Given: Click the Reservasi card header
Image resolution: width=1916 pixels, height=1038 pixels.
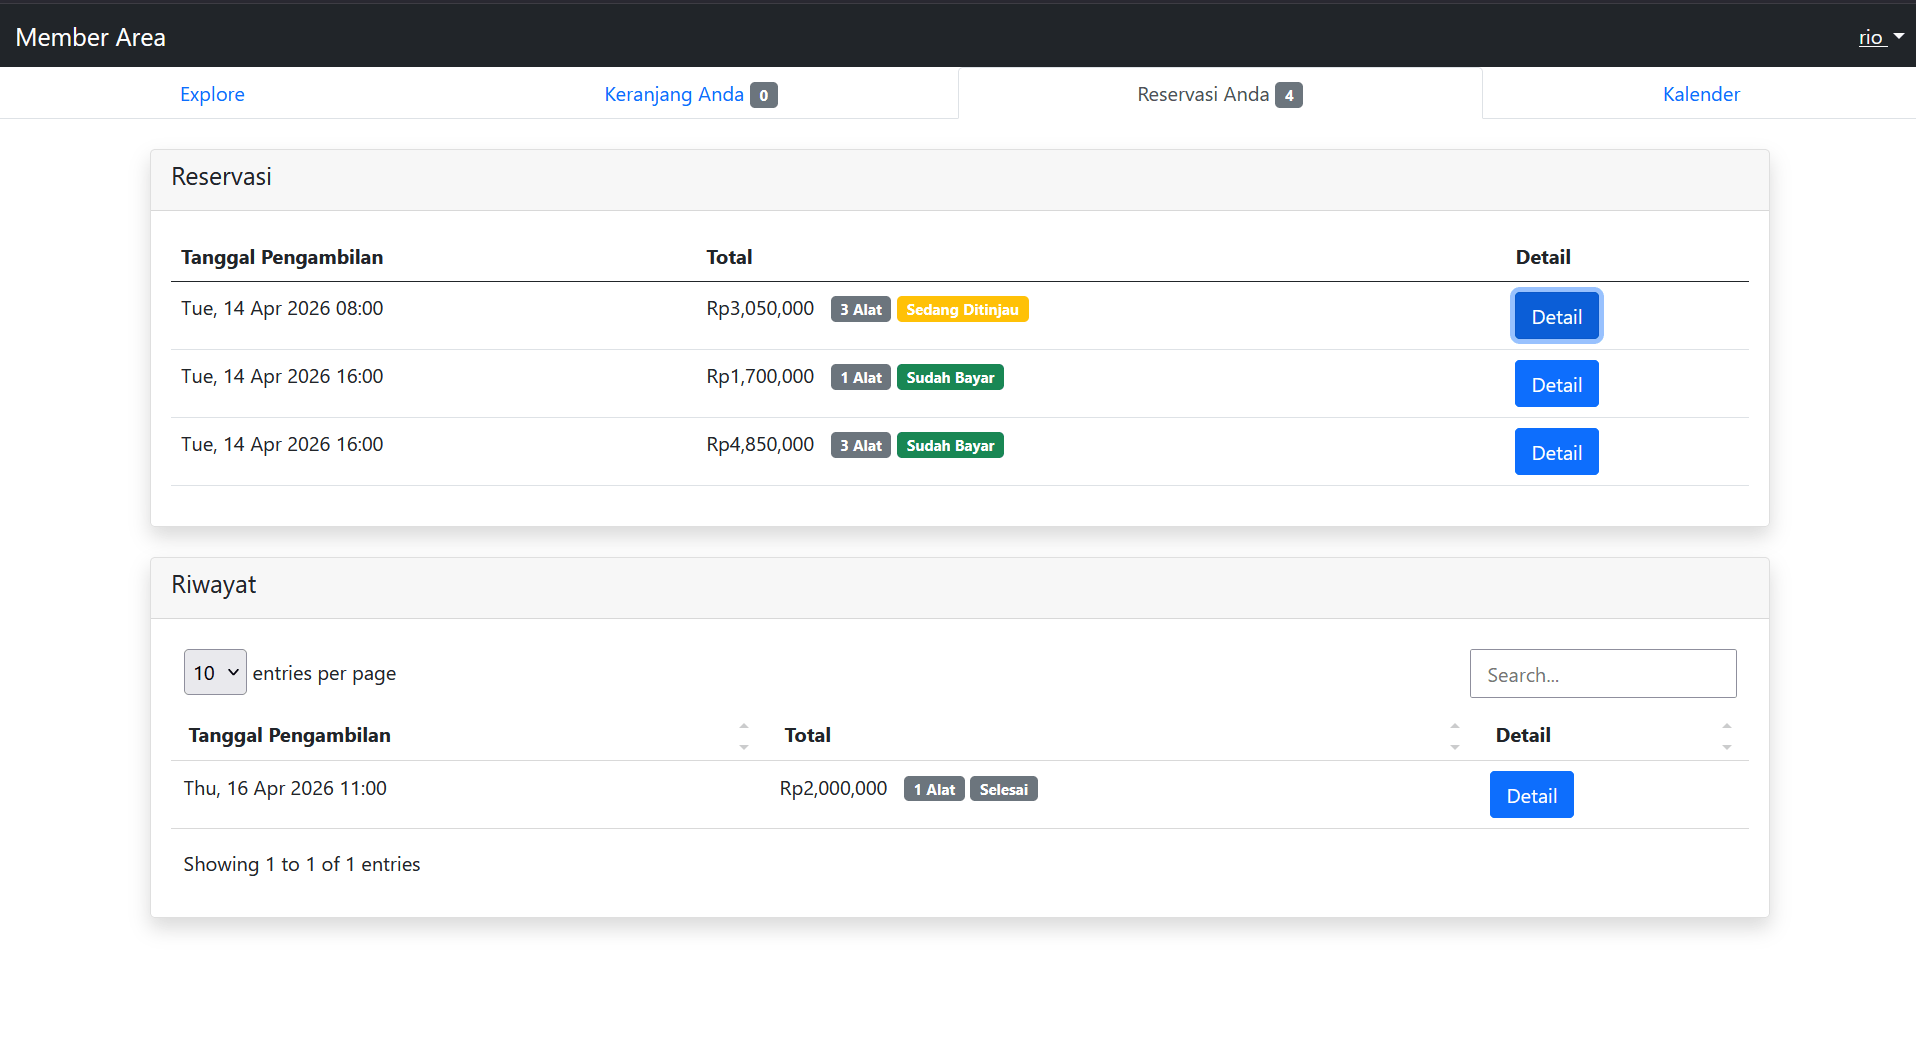Looking at the screenshot, I should [x=960, y=180].
